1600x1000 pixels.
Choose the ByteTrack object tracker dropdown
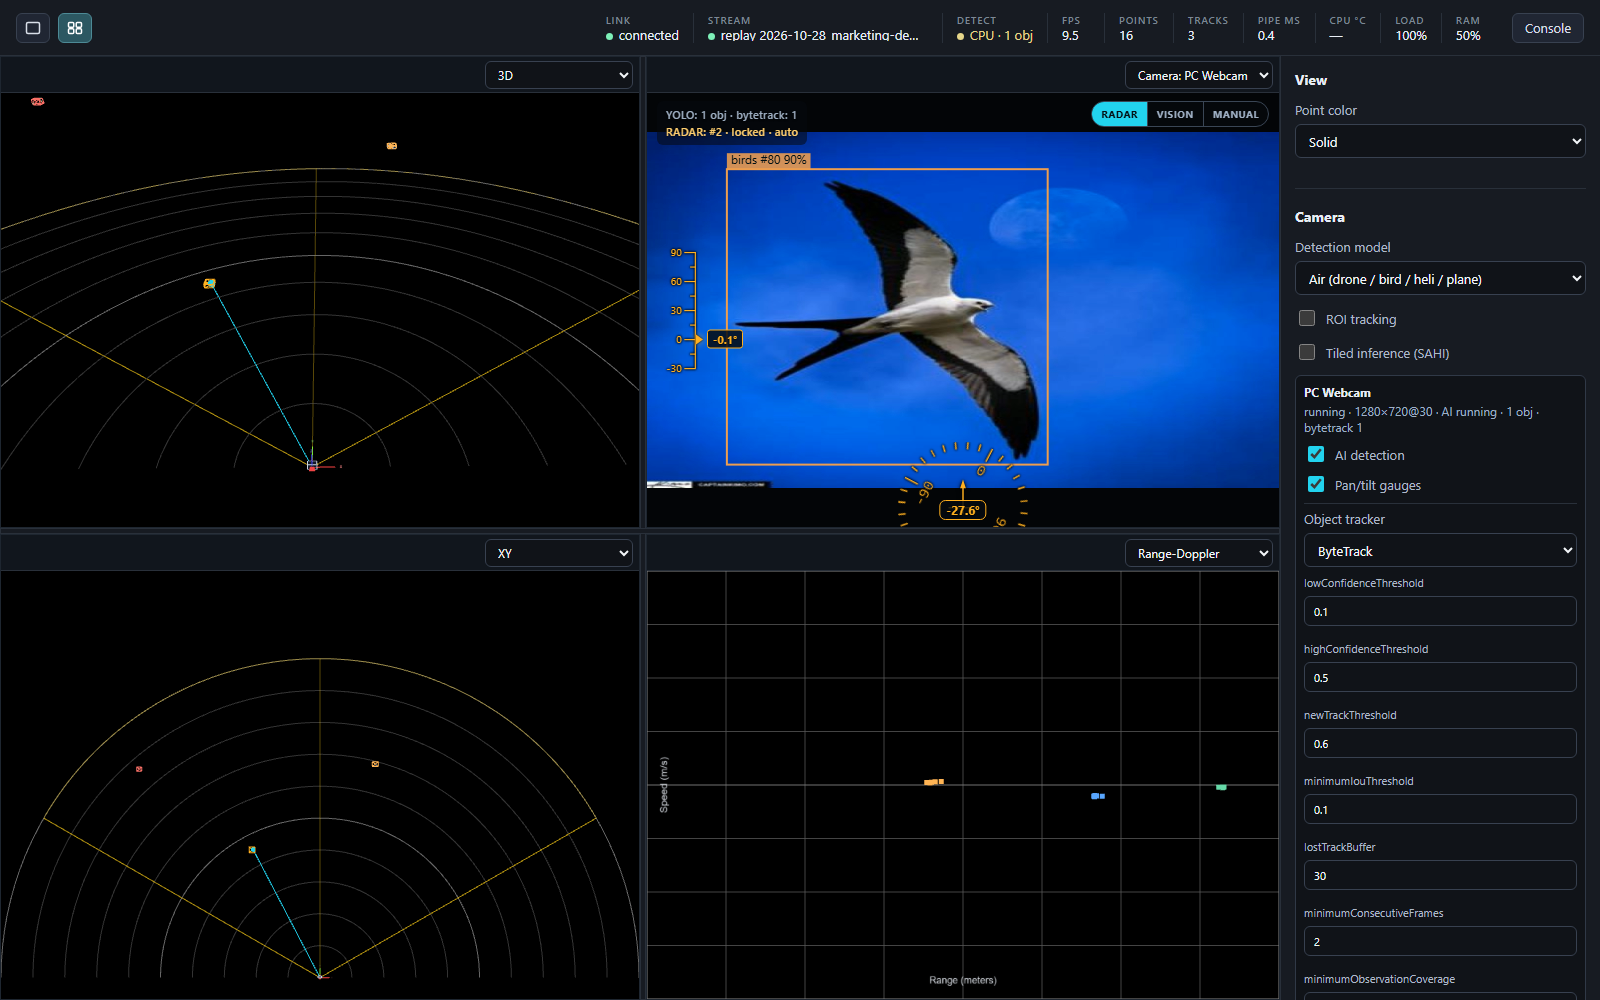[x=1440, y=551]
